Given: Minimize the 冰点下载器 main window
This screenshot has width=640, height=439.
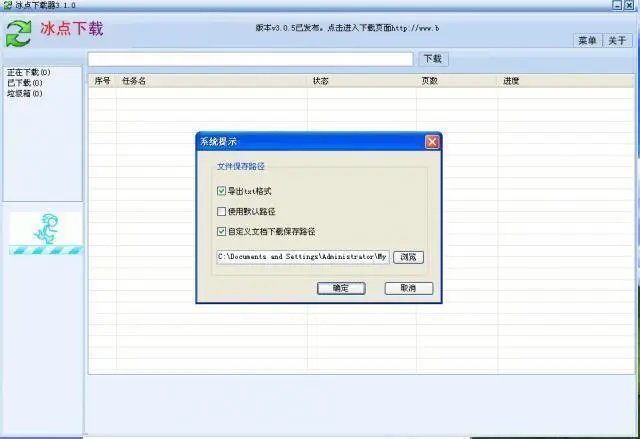Looking at the screenshot, I should pos(617,5).
